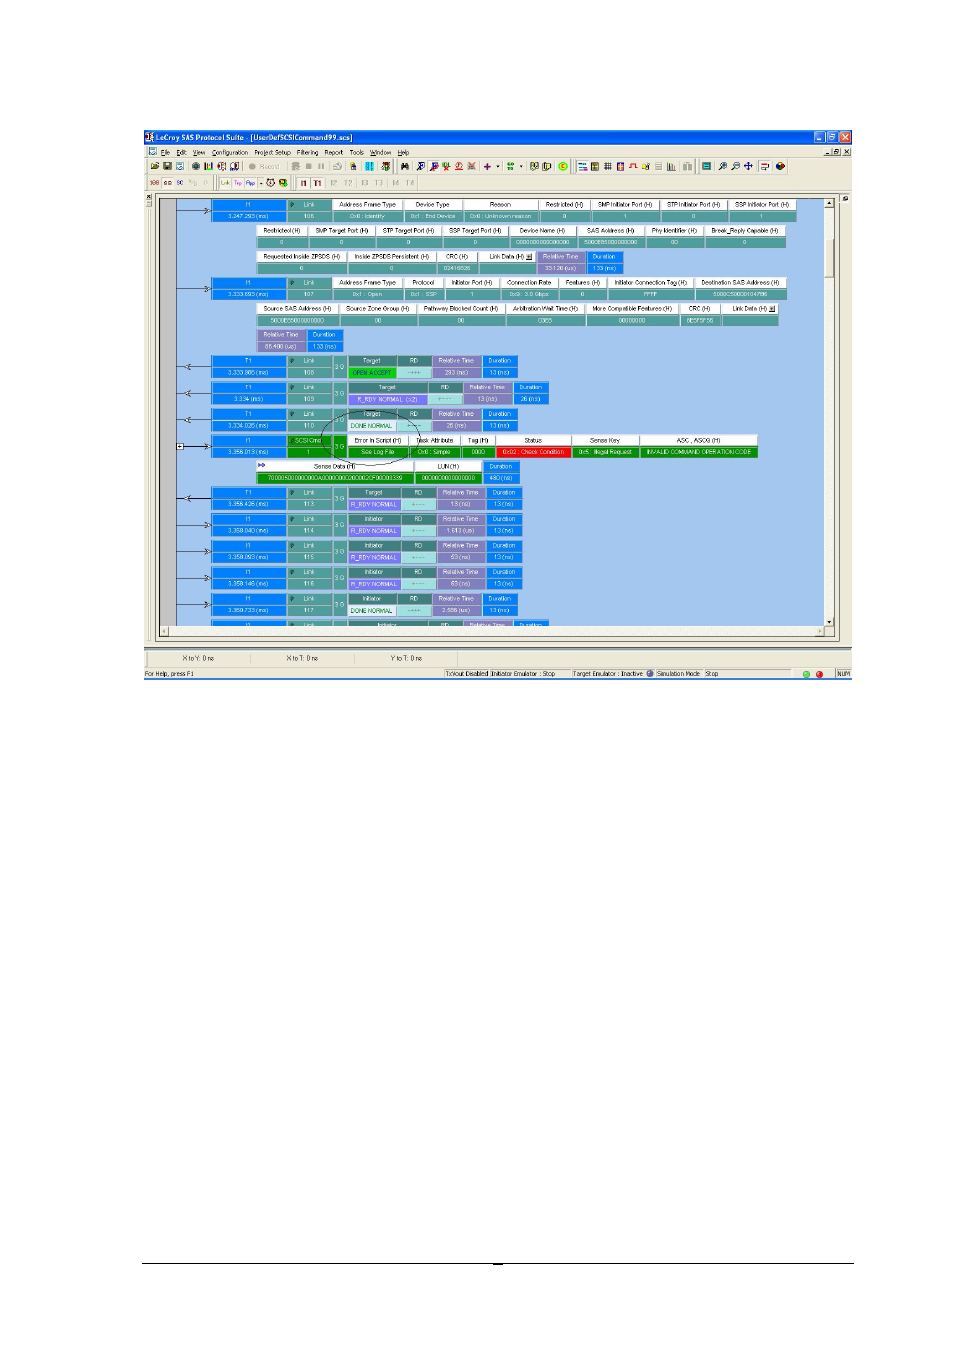The width and height of the screenshot is (955, 1350).
Task: Click the multicolor pie chart icon
Action: 780,166
